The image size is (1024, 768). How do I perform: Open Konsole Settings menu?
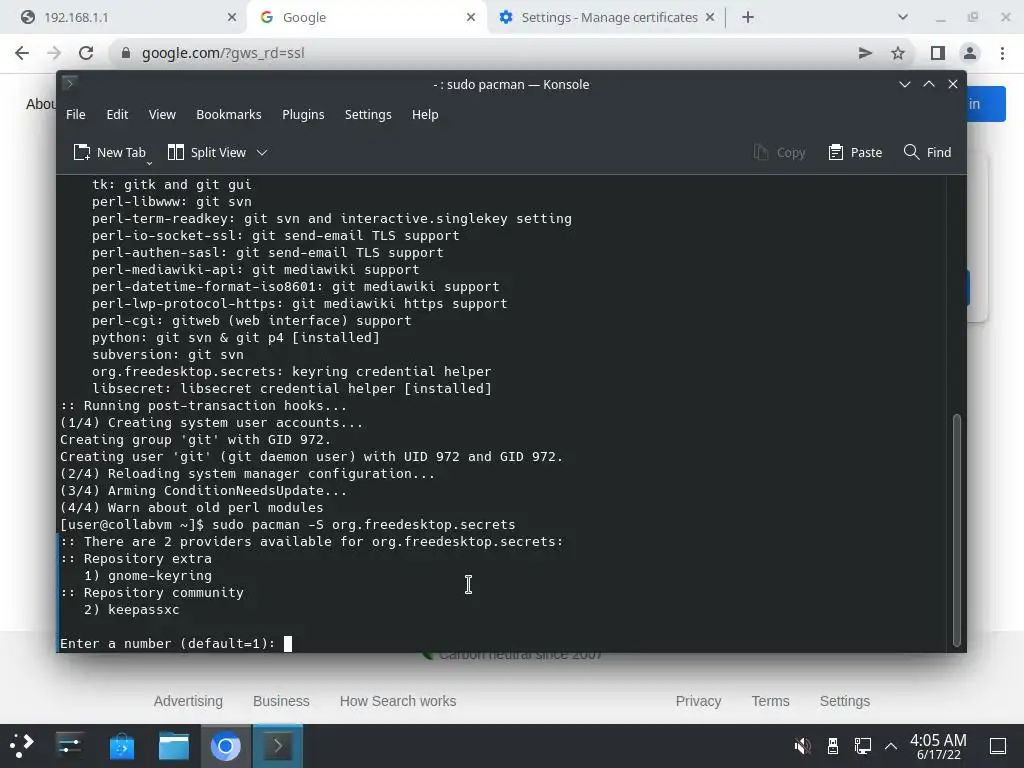tap(368, 114)
